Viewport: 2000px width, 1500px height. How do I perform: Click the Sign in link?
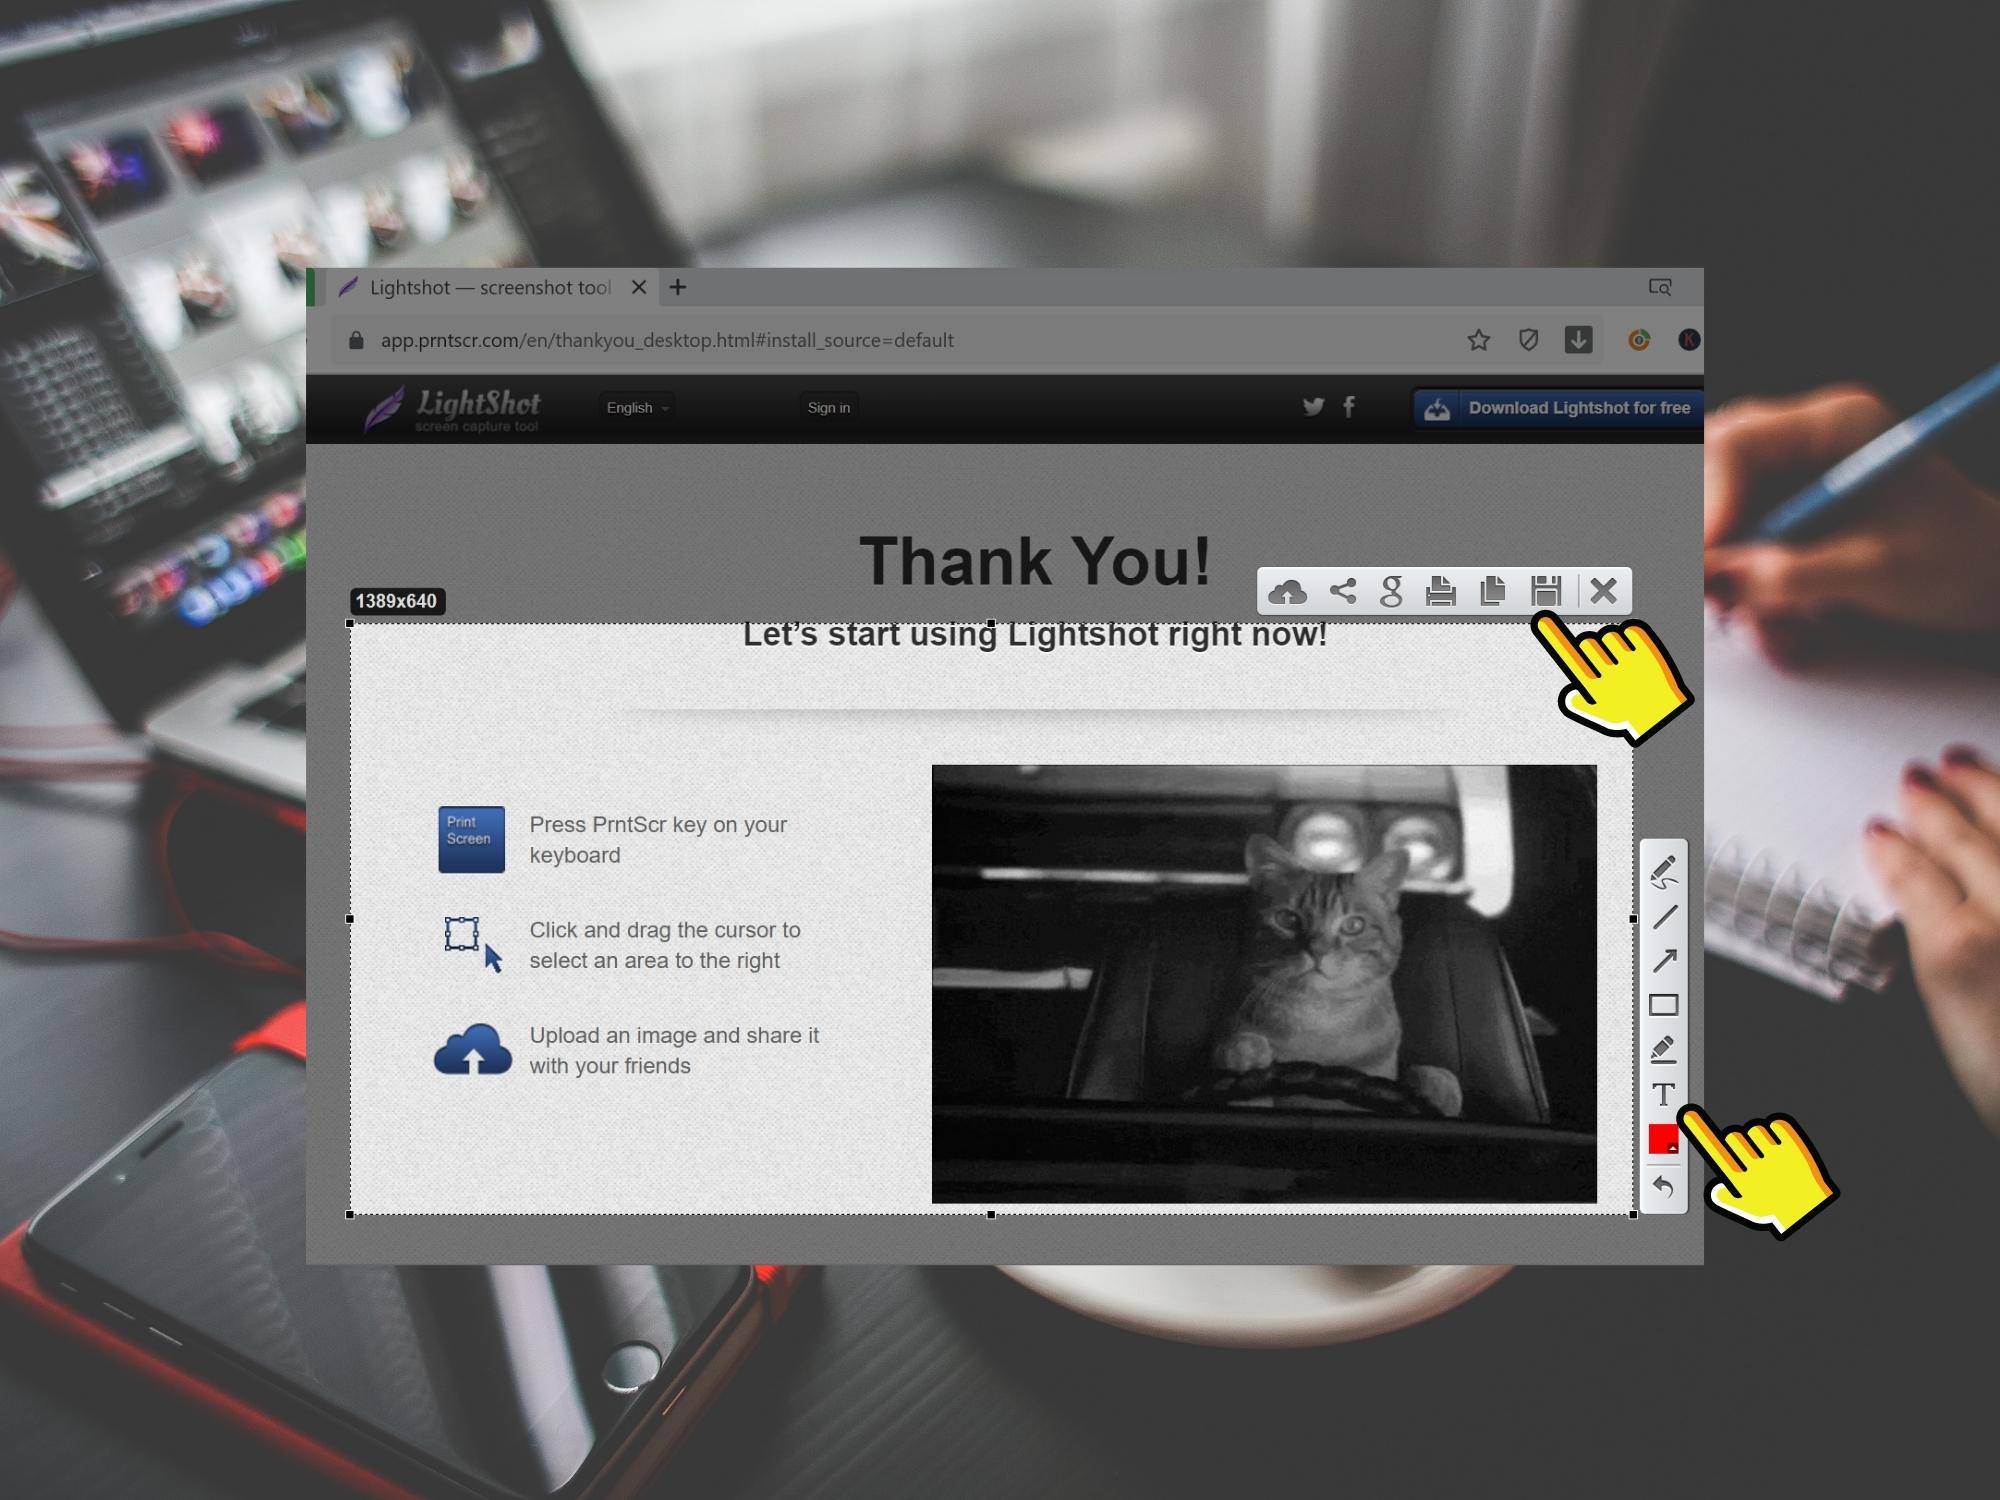pos(829,407)
